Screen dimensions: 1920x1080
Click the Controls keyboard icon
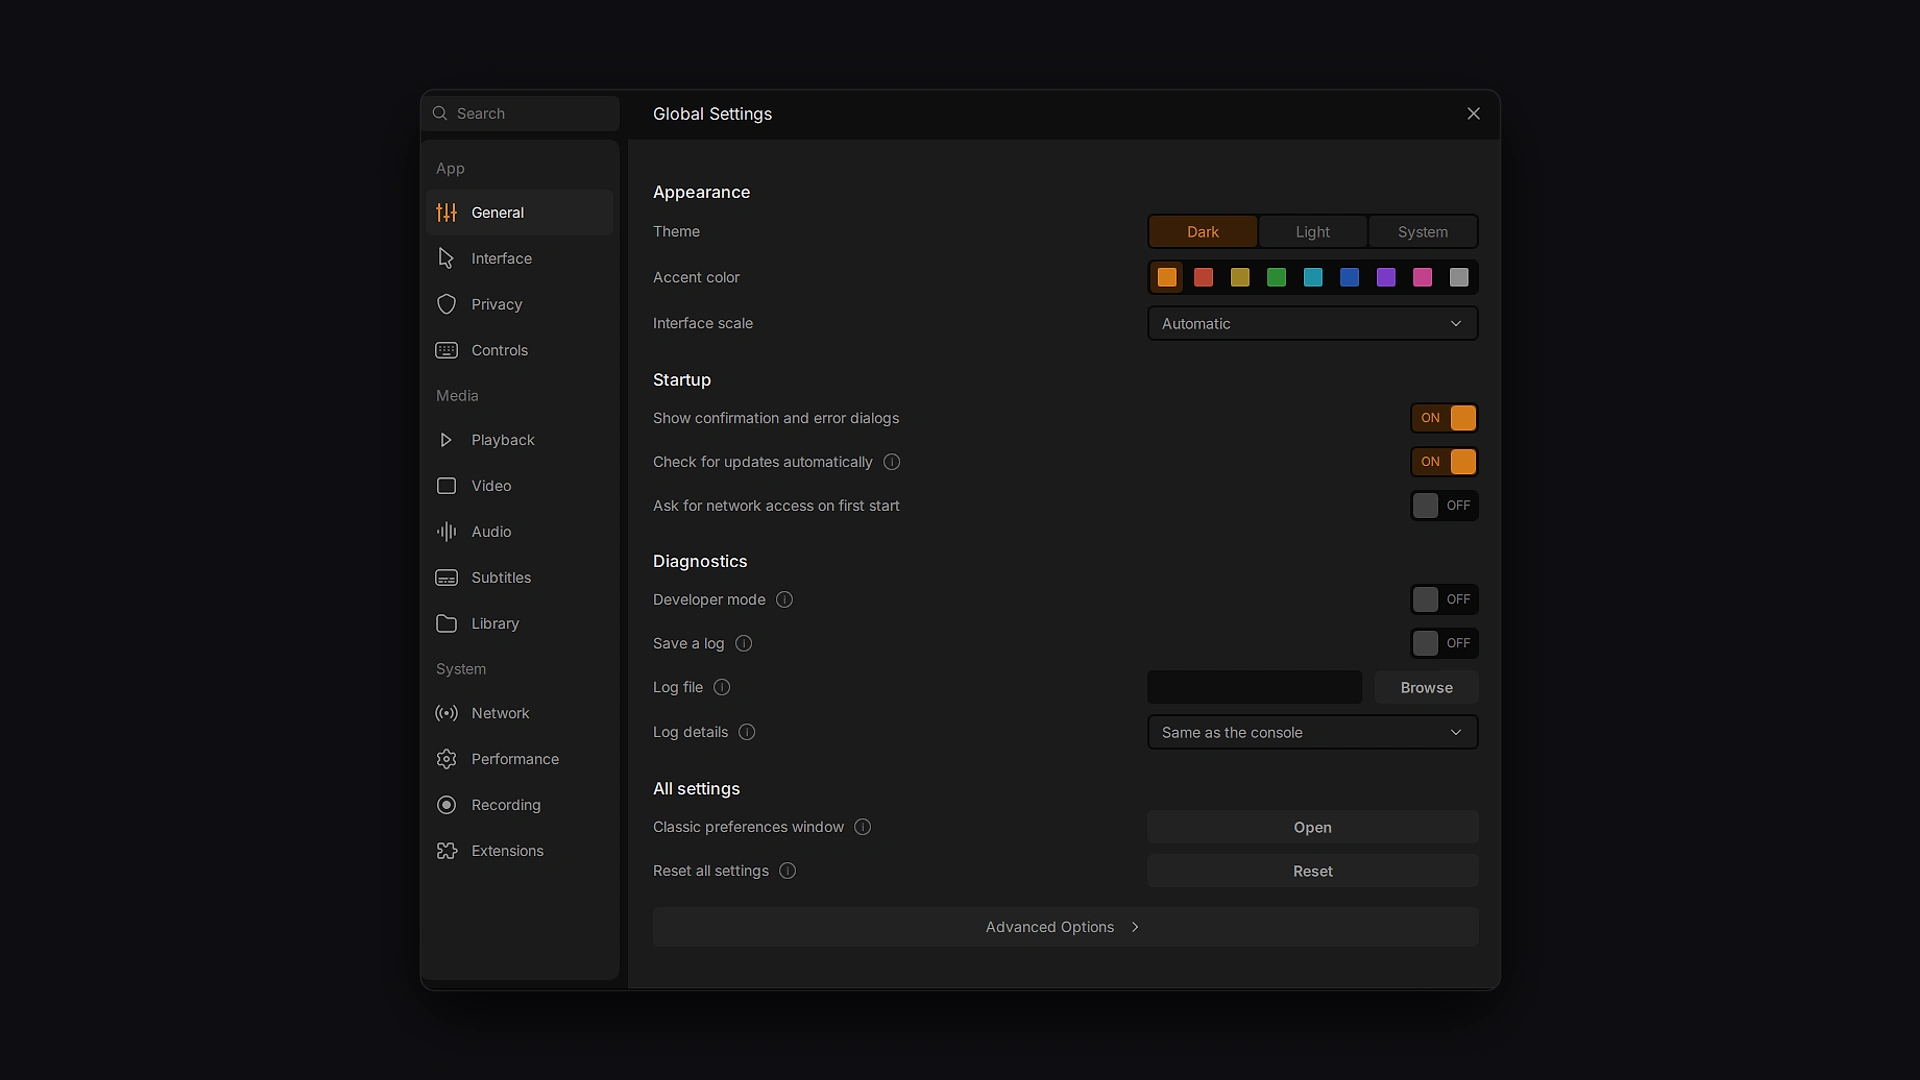(446, 350)
